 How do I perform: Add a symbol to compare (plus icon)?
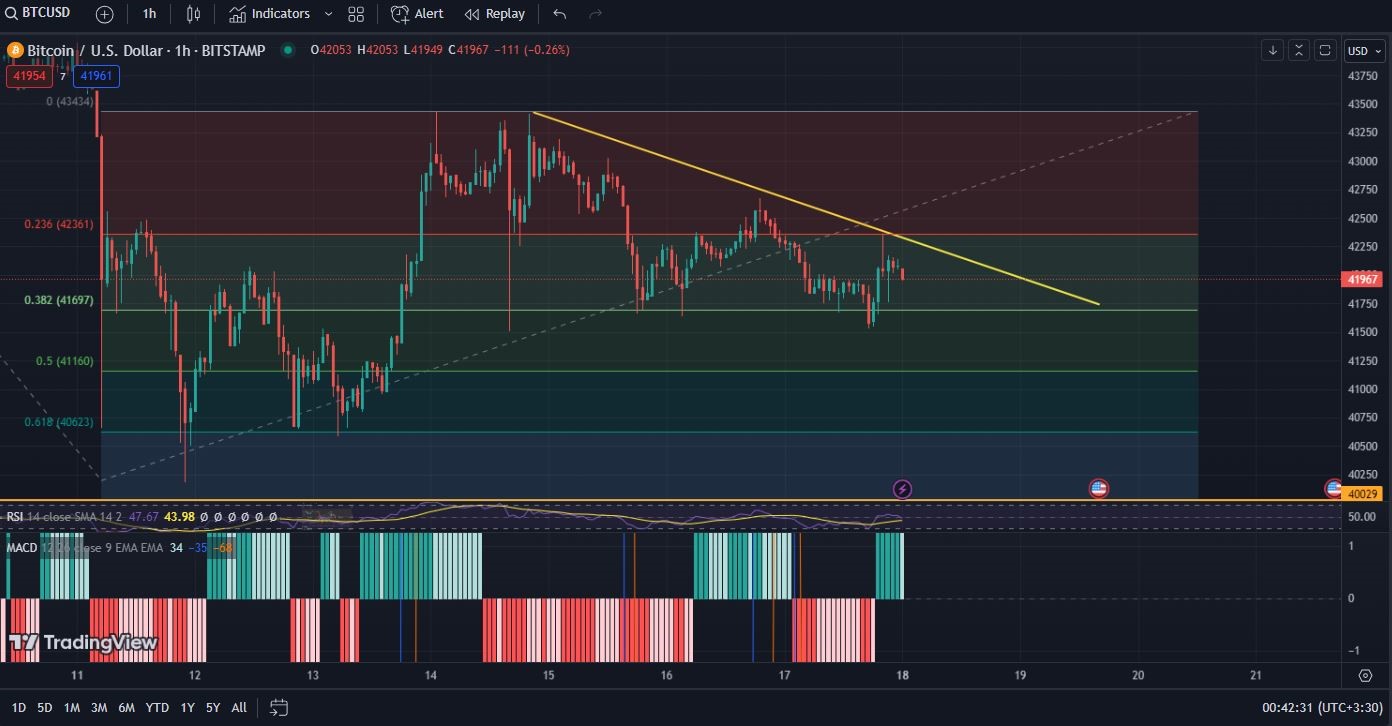pyautogui.click(x=105, y=14)
